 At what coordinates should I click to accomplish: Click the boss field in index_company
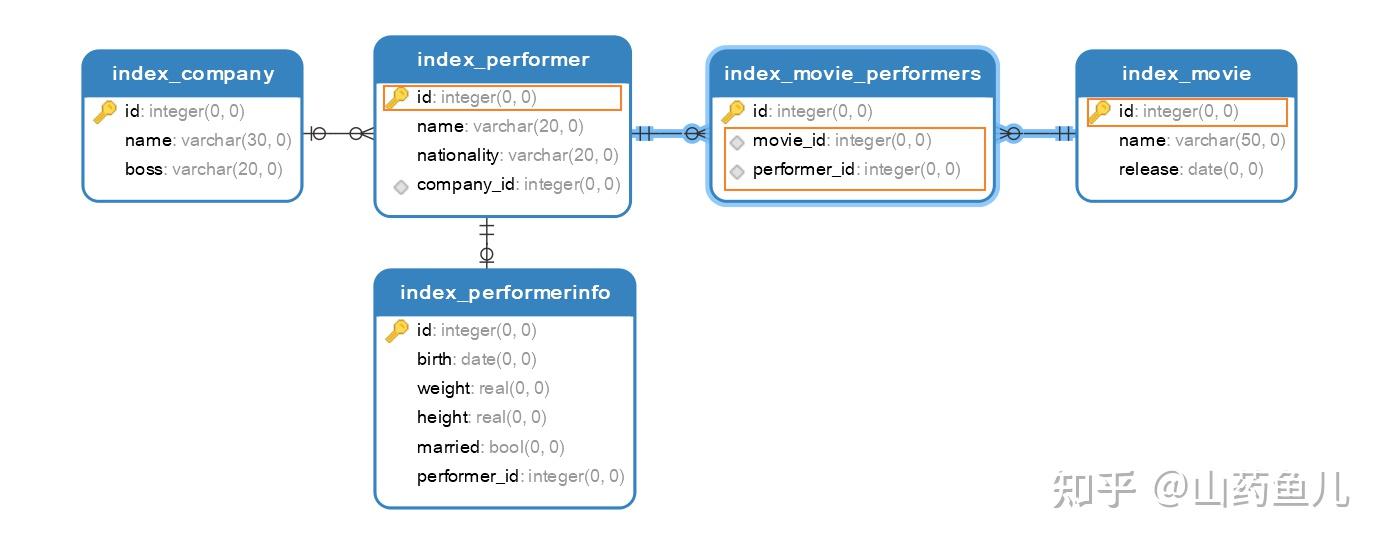click(x=203, y=169)
